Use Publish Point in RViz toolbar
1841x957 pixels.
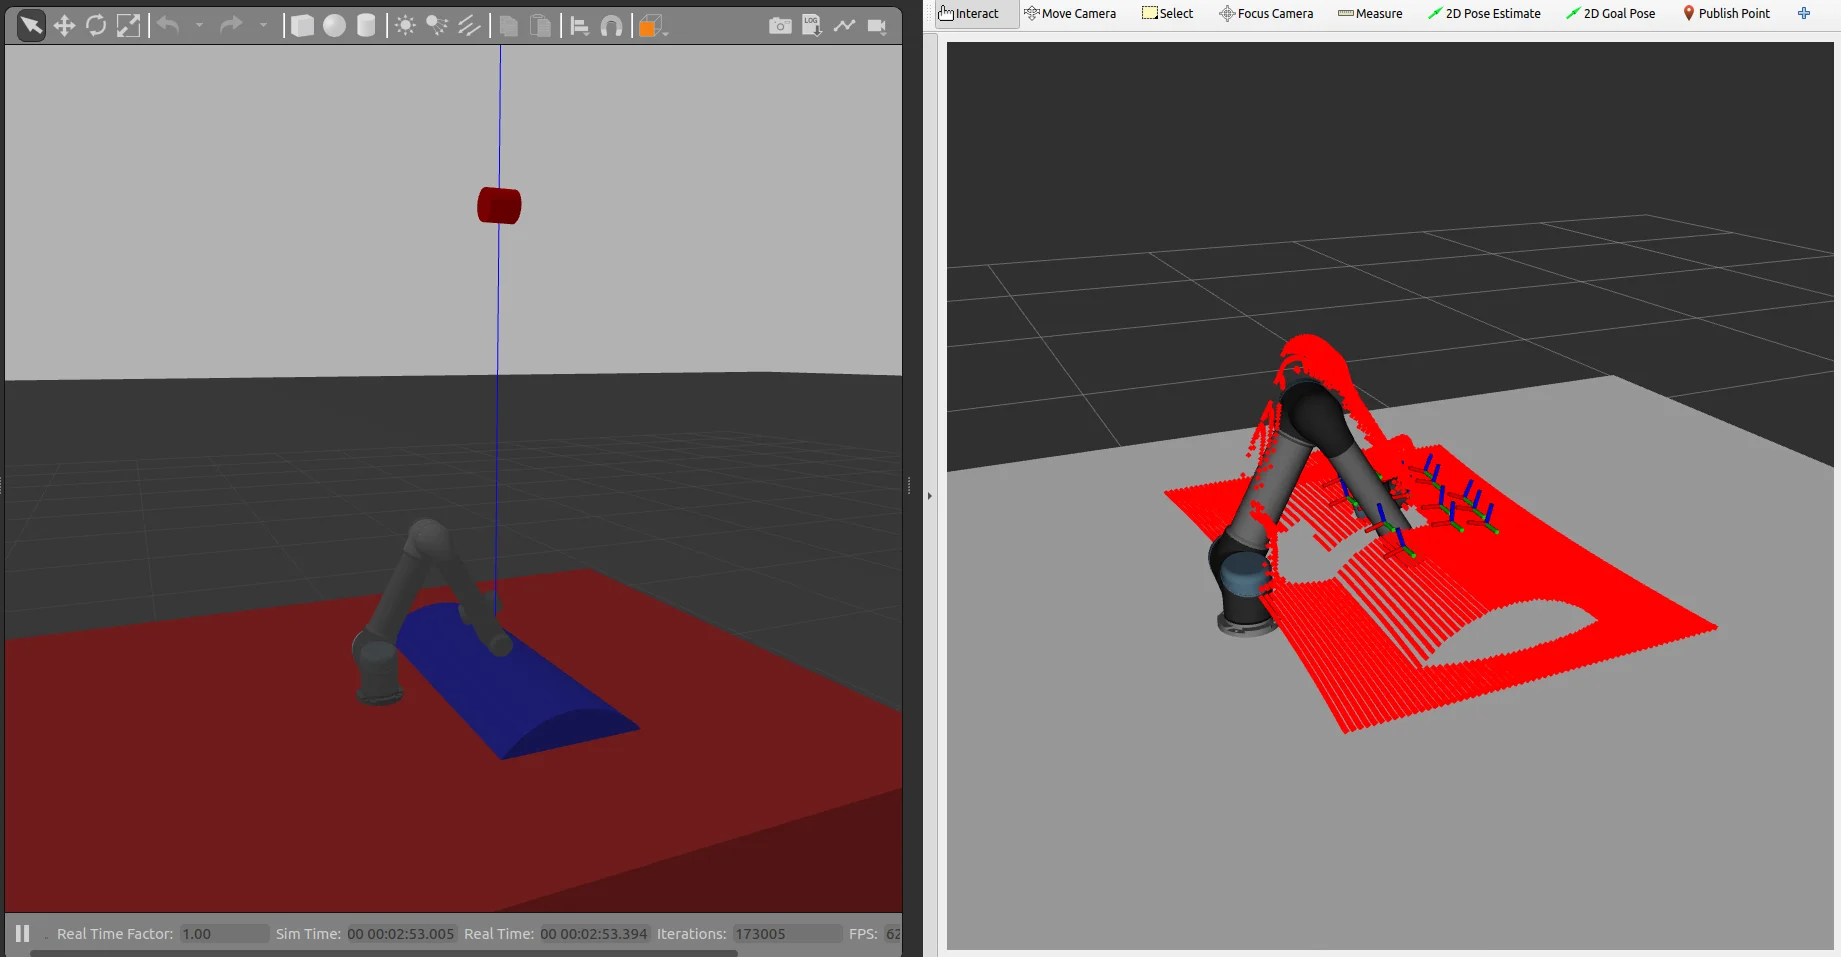coord(1726,13)
